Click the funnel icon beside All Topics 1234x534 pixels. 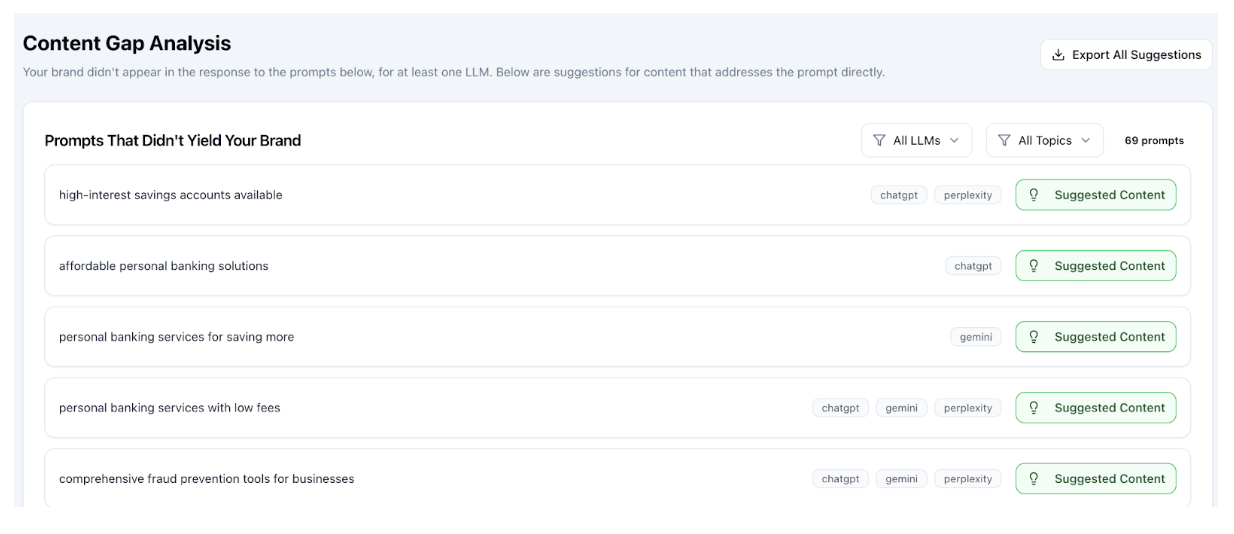1004,141
